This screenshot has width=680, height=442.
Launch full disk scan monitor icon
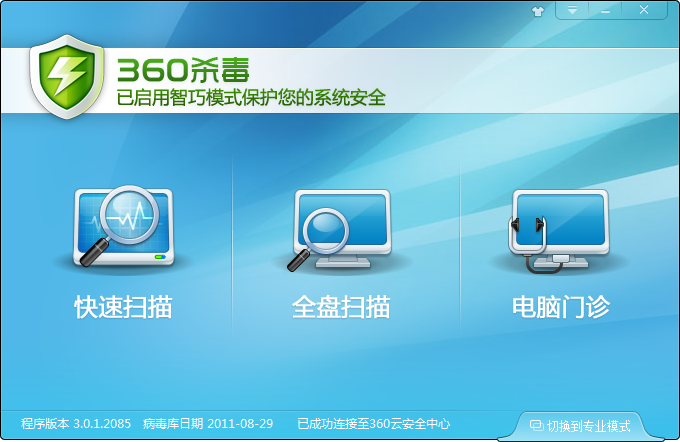pyautogui.click(x=340, y=230)
